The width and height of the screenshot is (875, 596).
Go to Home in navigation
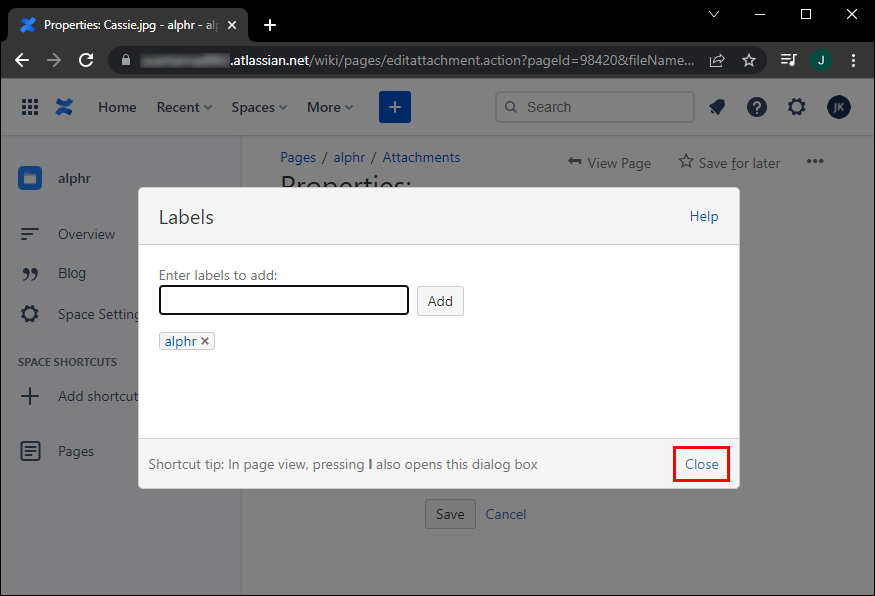click(x=117, y=107)
